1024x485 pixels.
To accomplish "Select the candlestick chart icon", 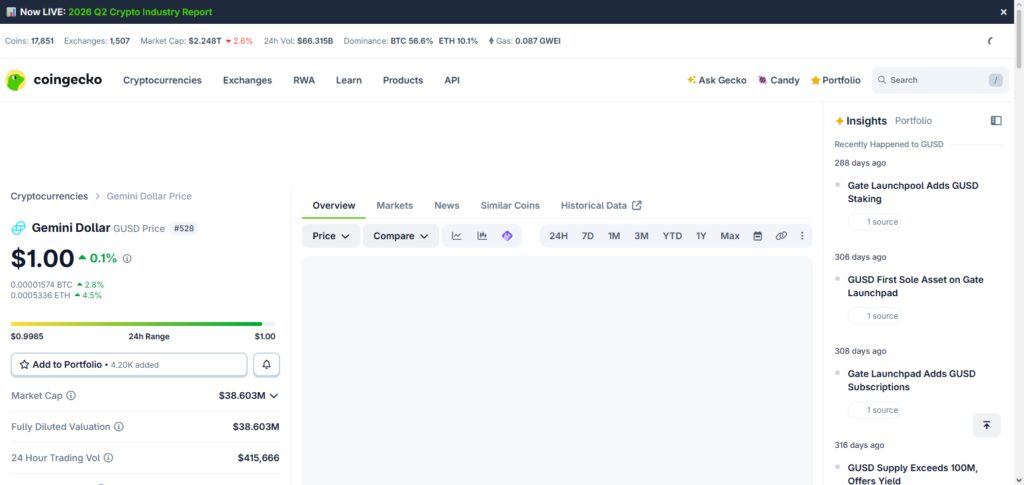I will [x=482, y=236].
